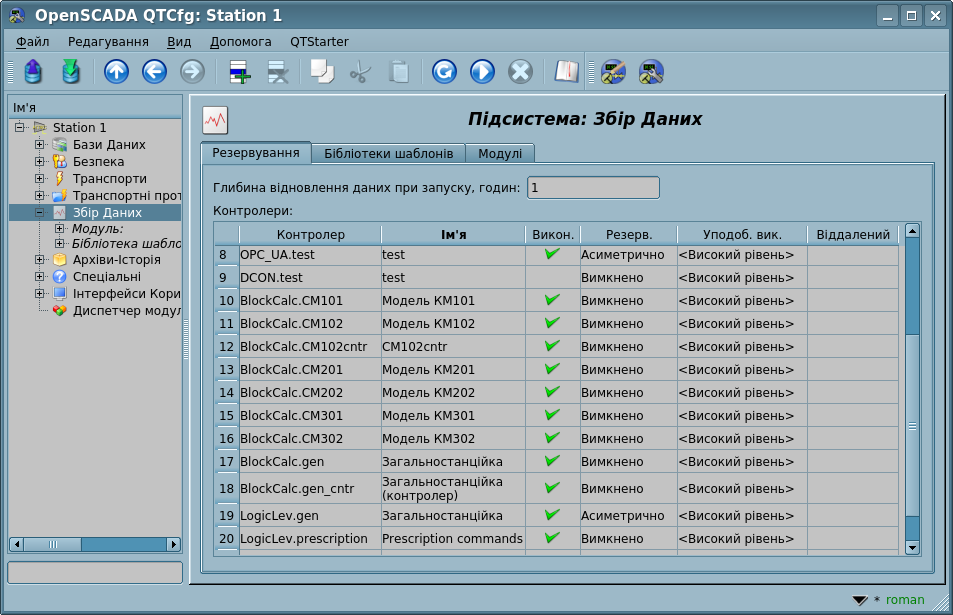Viewport: 953px width, 615px height.
Task: Switch to the Бібліотеки шаблонів tab
Action: (389, 153)
